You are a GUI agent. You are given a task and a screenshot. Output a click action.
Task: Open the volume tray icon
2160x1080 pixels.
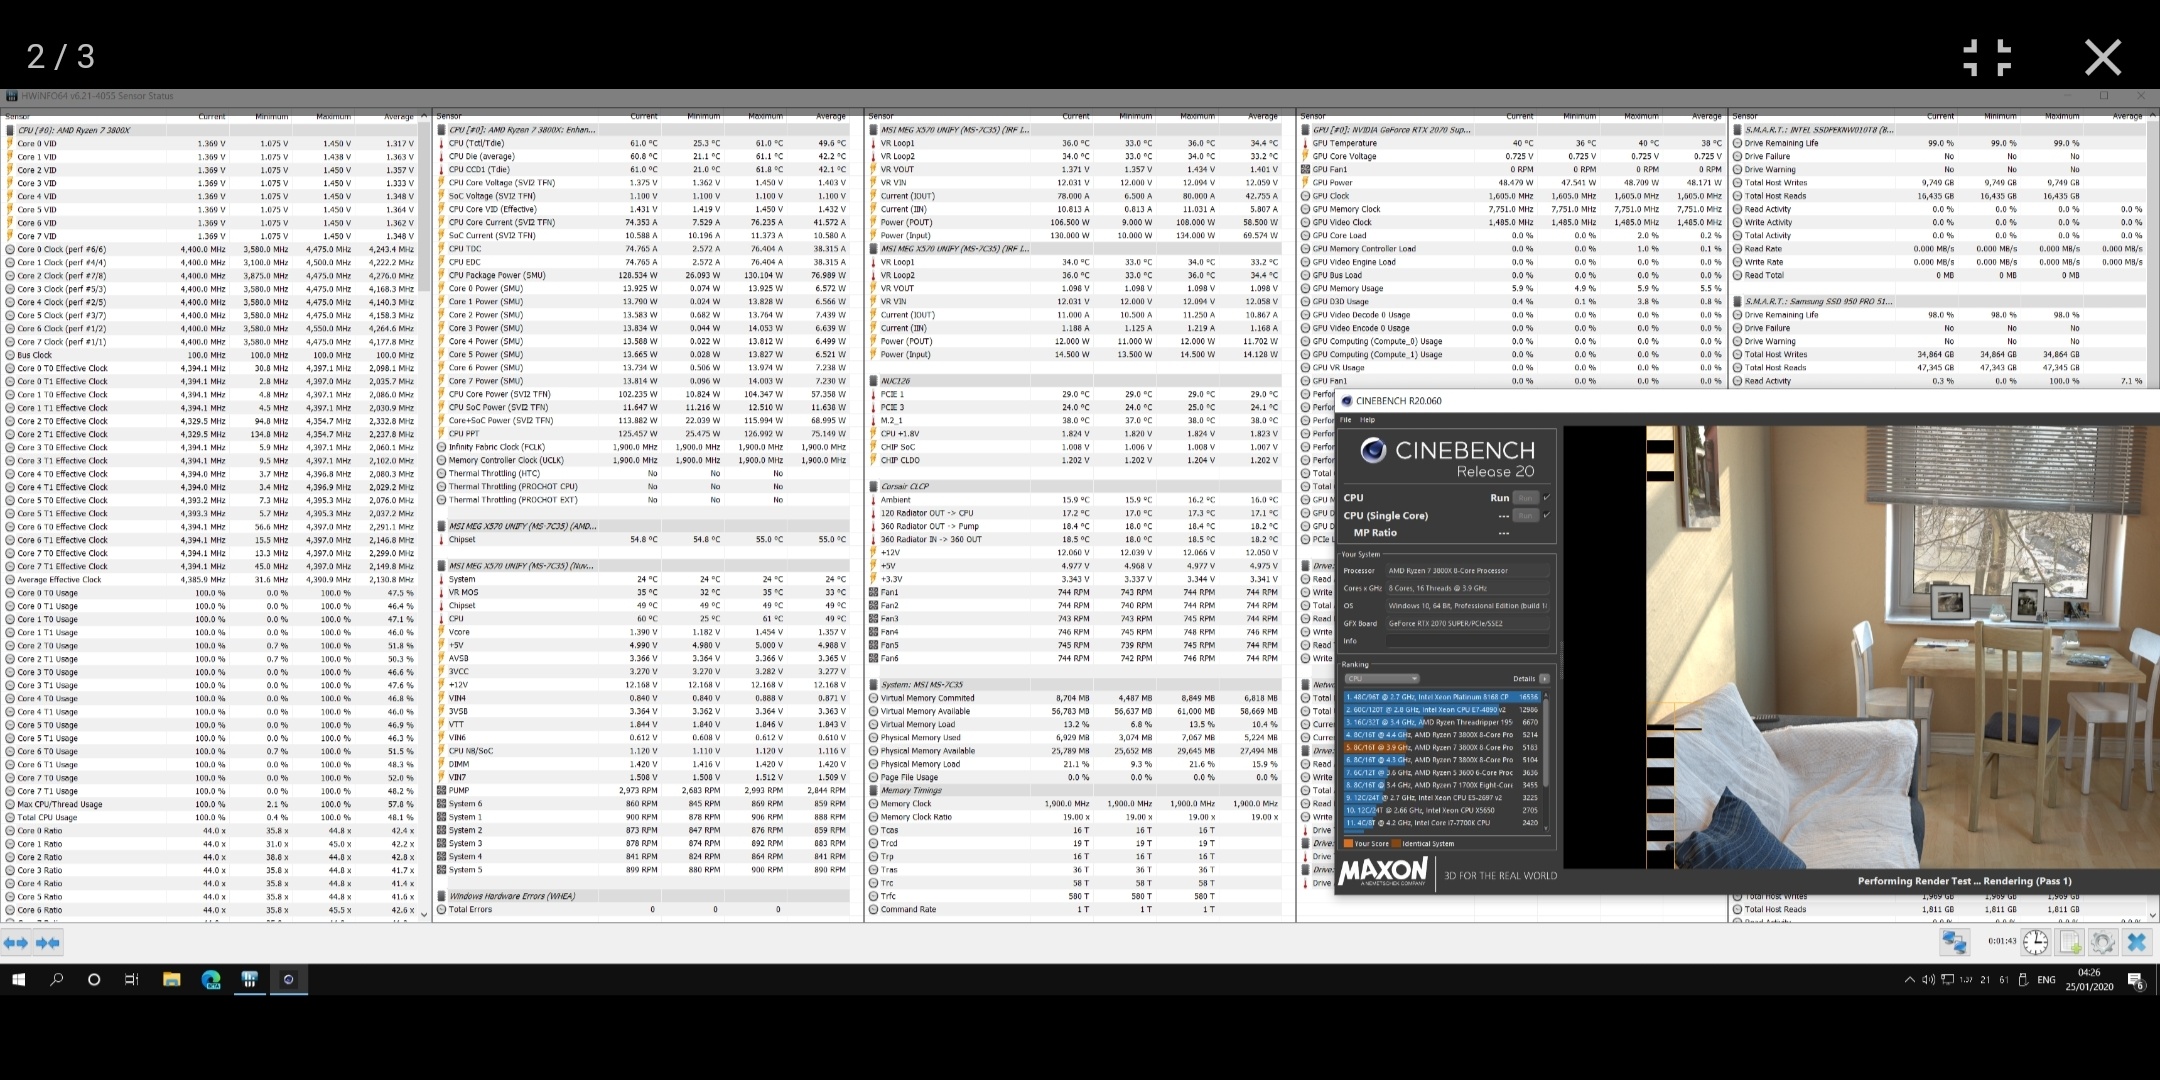coord(1928,980)
